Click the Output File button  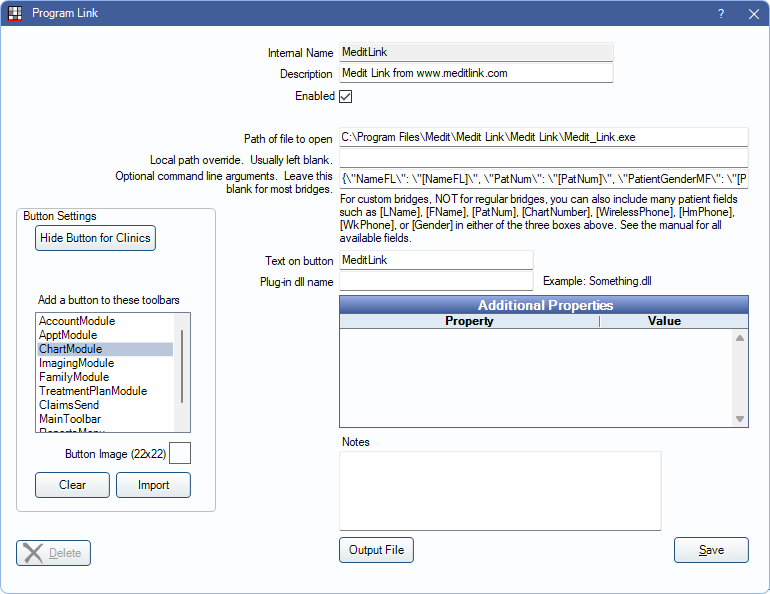coord(376,550)
